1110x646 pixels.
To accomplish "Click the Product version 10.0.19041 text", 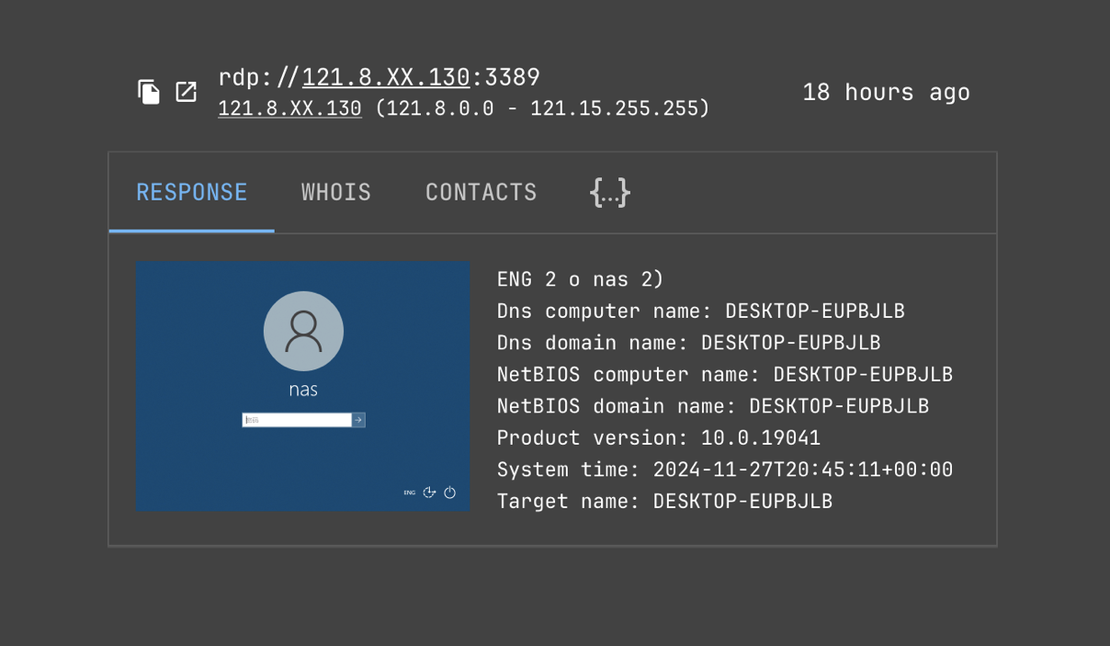I will (x=660, y=437).
